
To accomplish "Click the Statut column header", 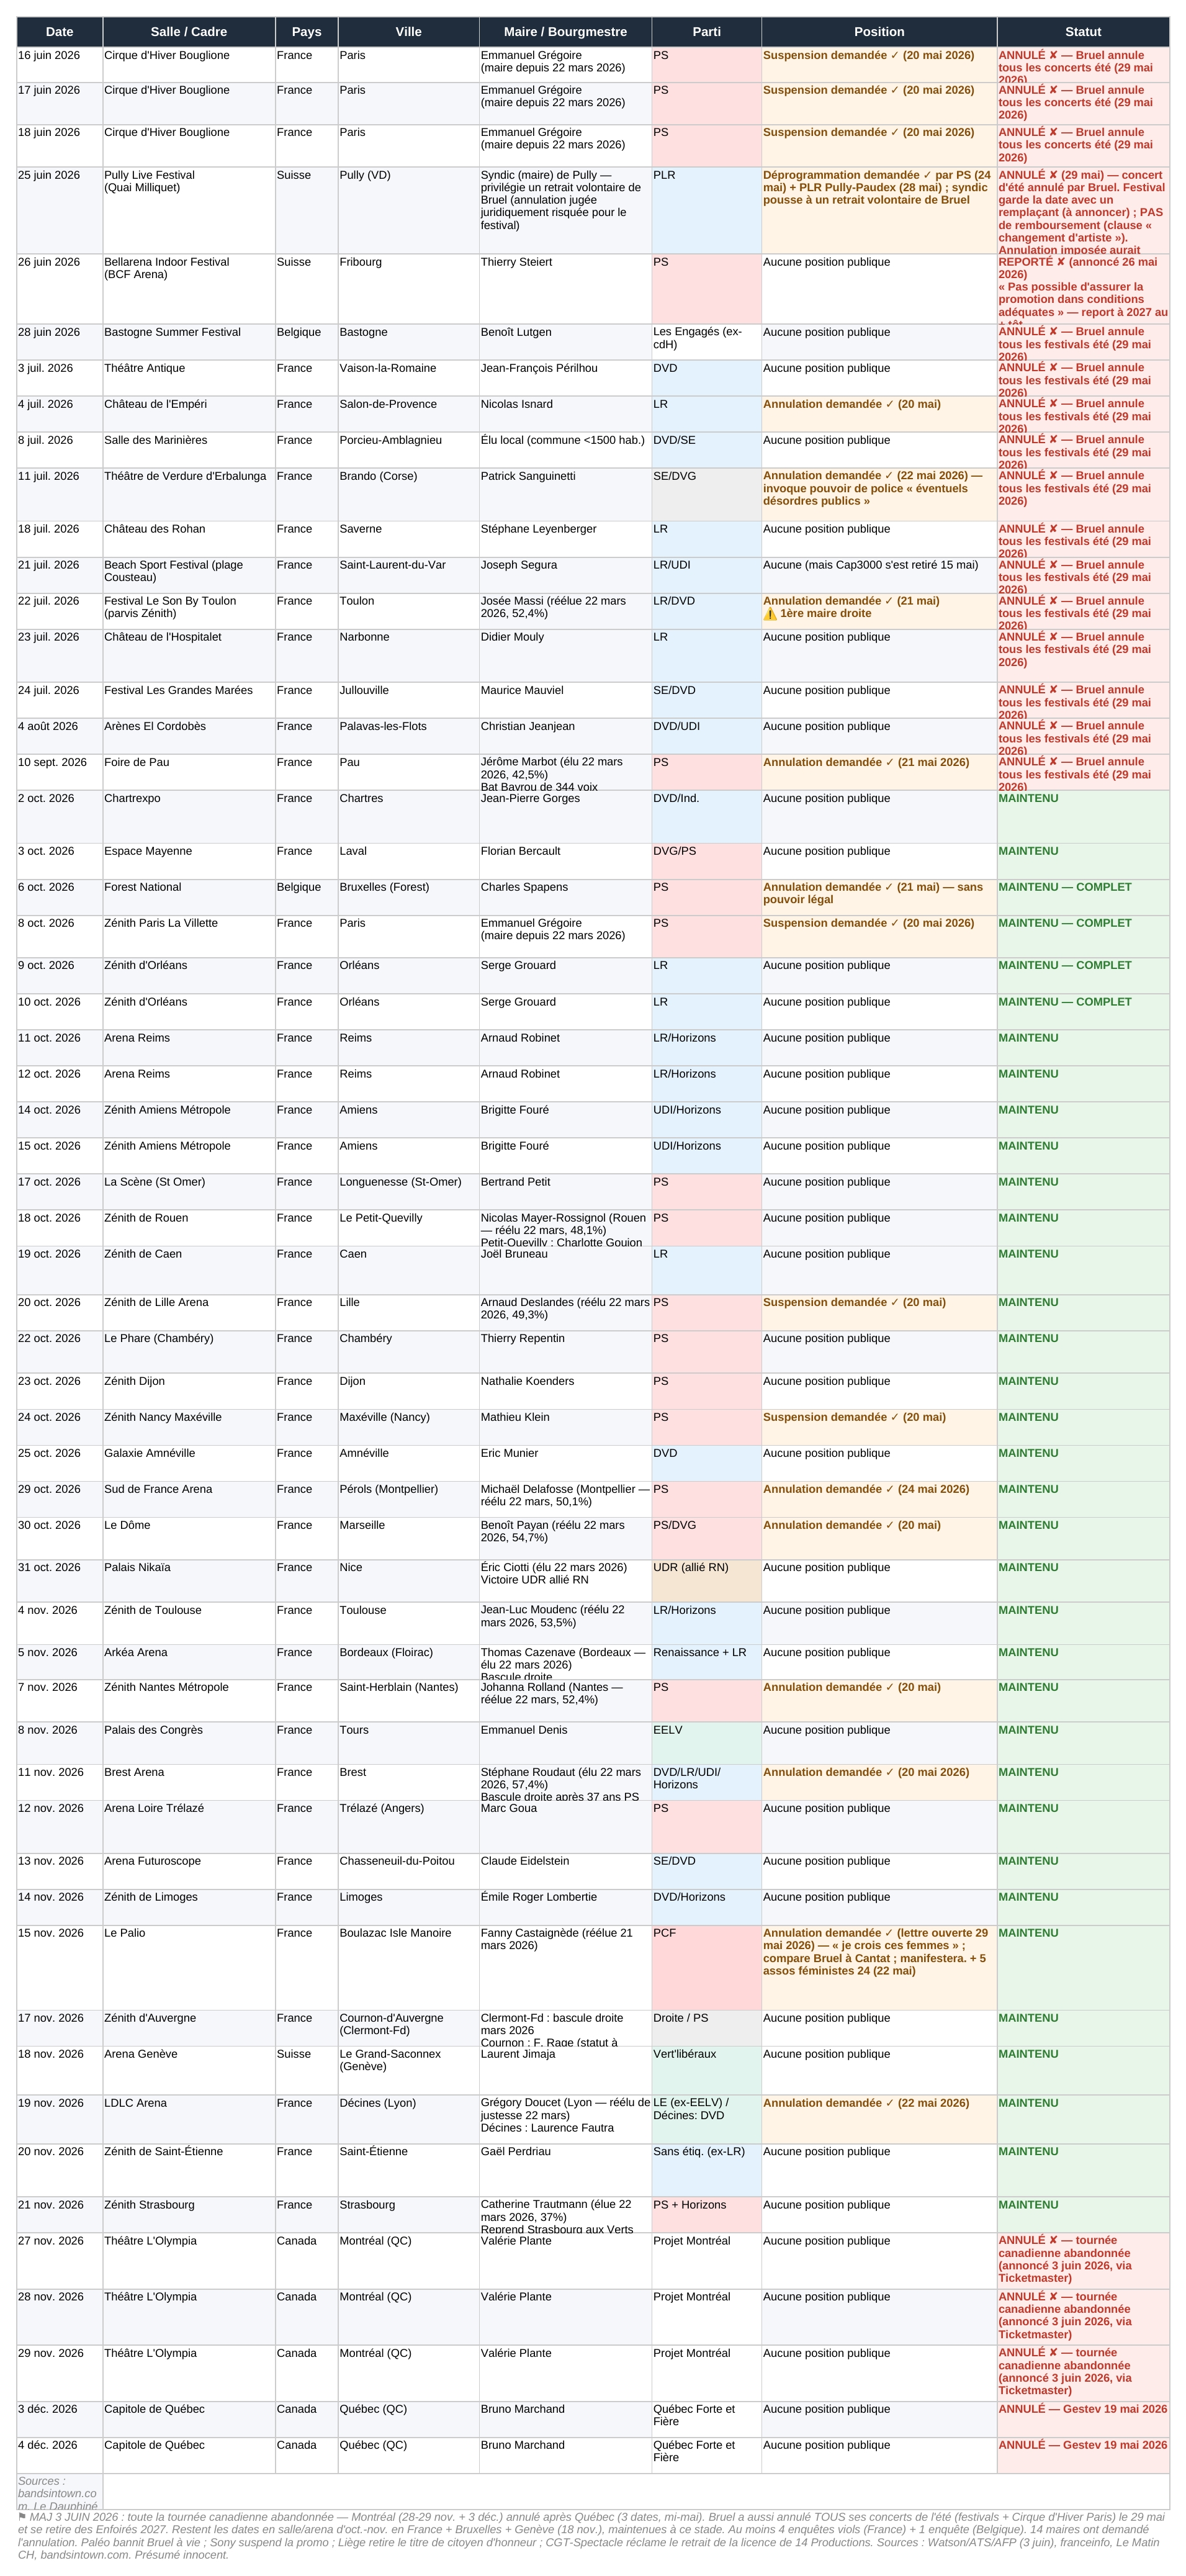I will [x=1083, y=32].
